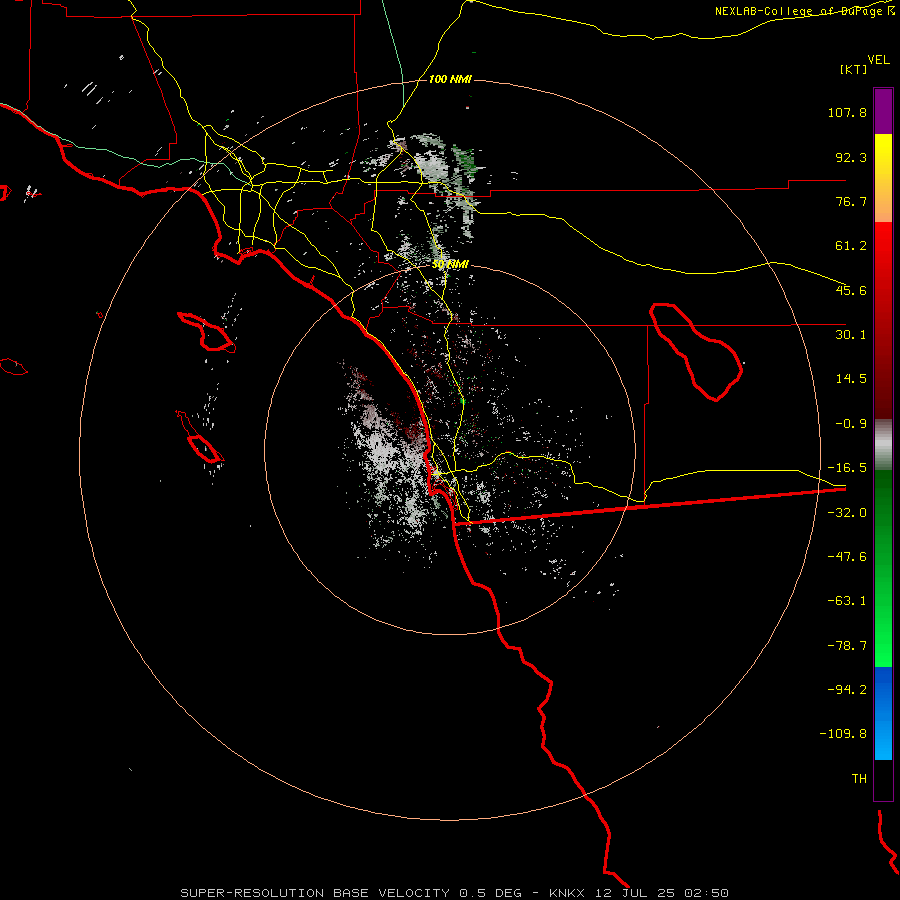
Task: Pick the gray near-zero segment of scale
Action: 883,445
